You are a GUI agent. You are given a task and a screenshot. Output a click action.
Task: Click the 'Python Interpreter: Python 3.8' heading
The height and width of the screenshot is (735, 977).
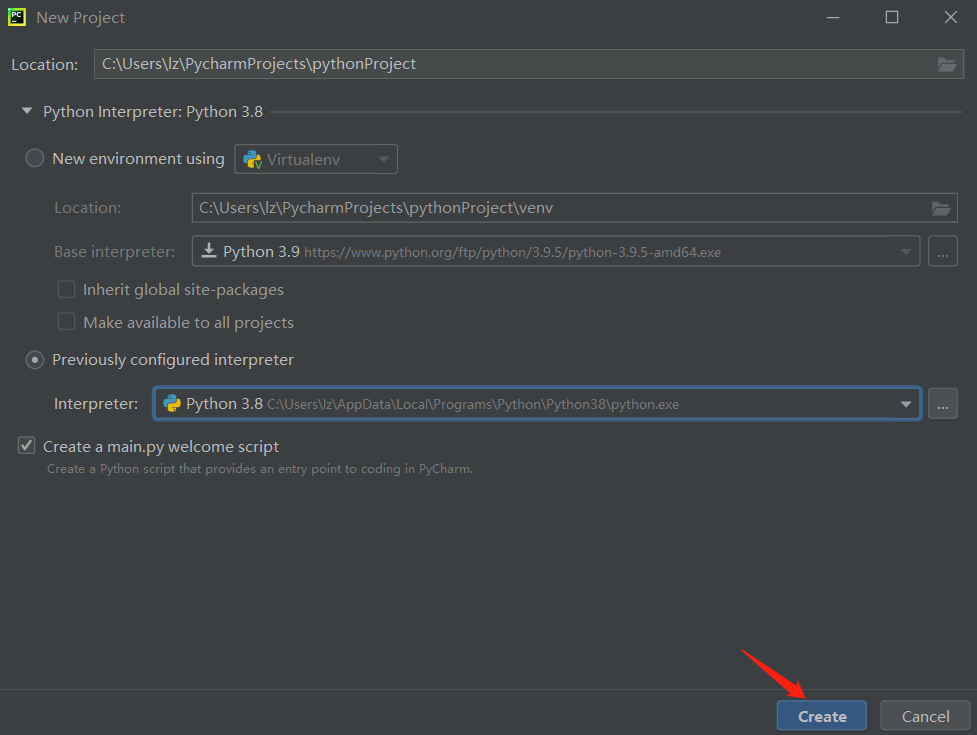[153, 111]
